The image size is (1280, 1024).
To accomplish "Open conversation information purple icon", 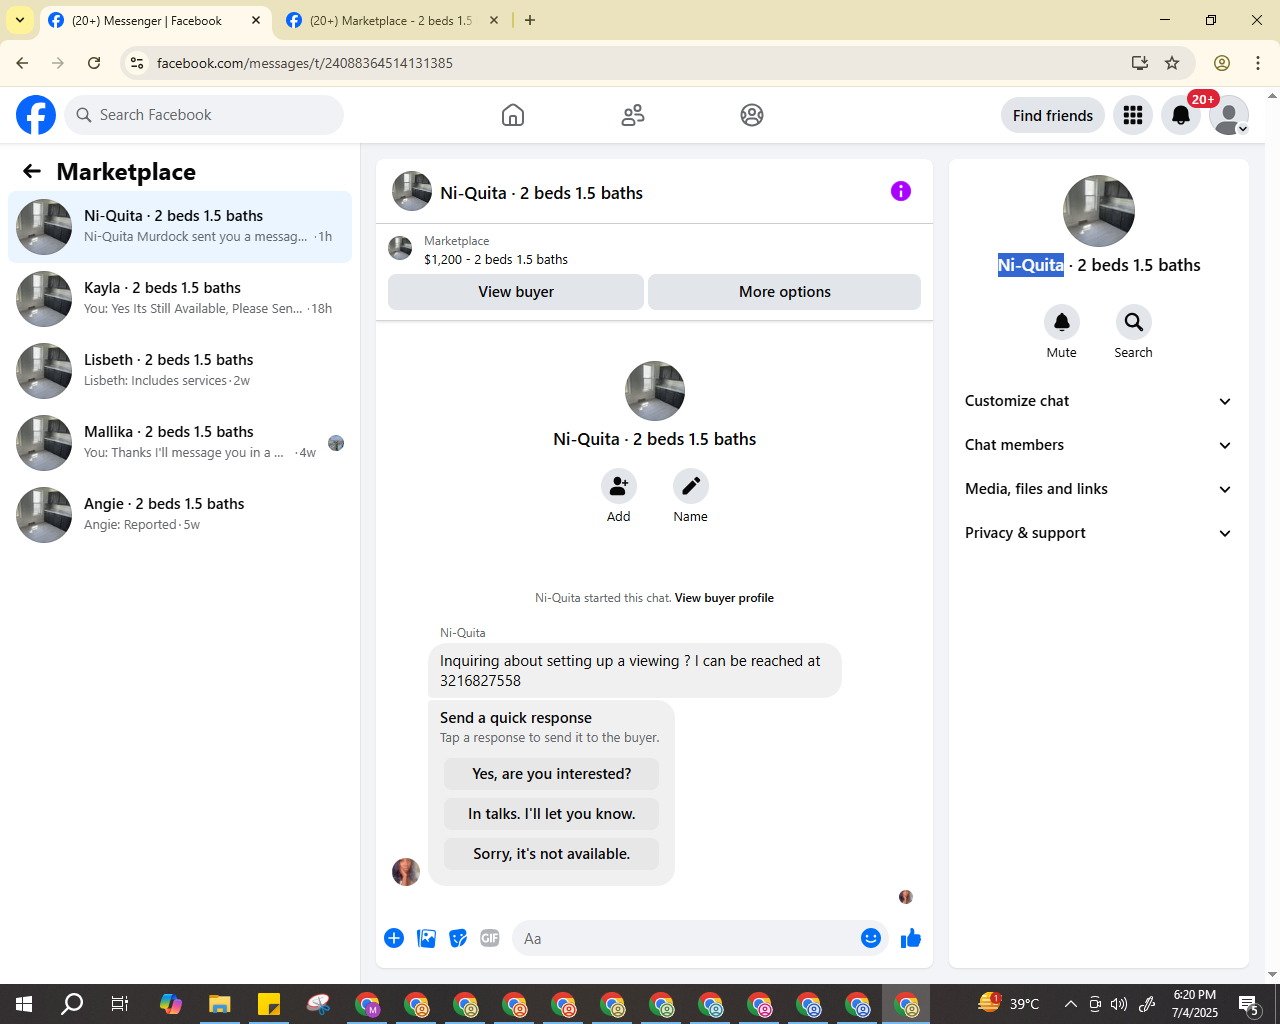I will click(901, 191).
